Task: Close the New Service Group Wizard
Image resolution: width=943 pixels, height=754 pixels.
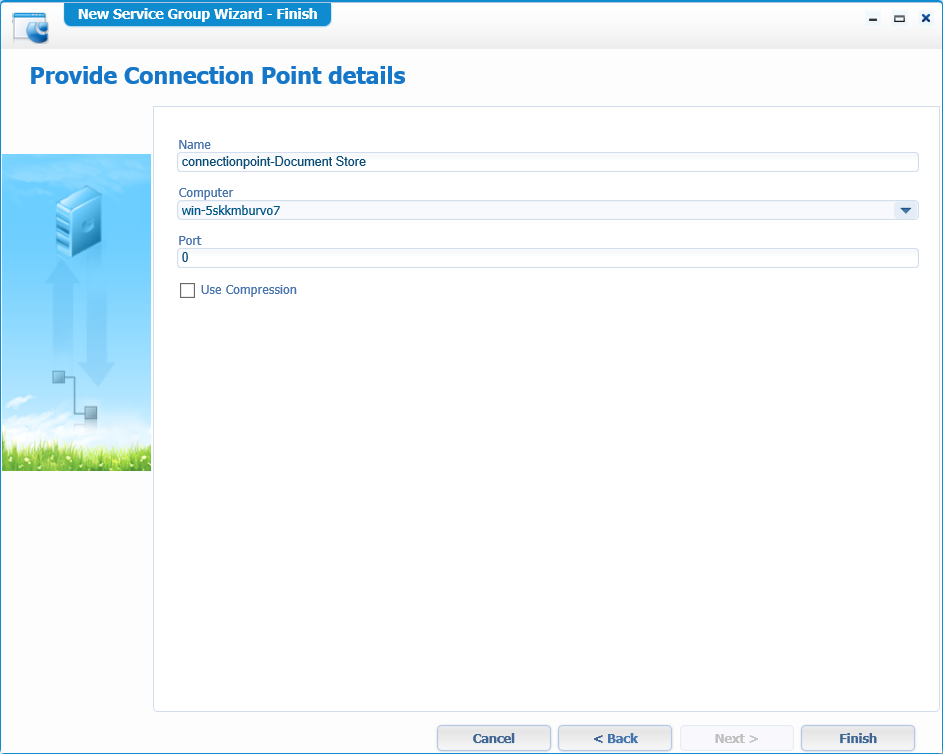Action: (x=925, y=18)
